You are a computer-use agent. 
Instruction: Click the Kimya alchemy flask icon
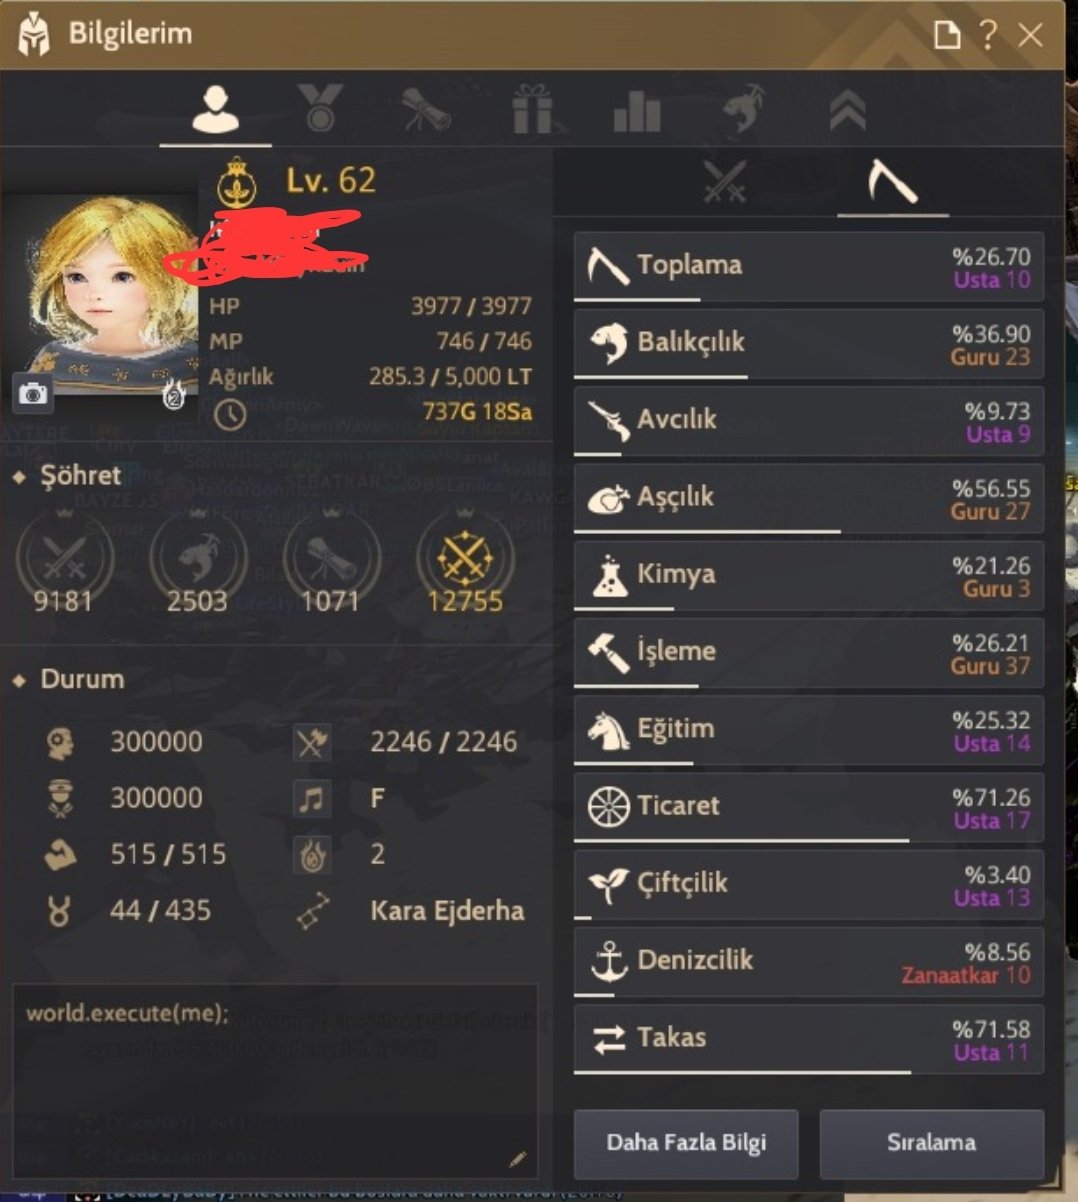click(609, 576)
